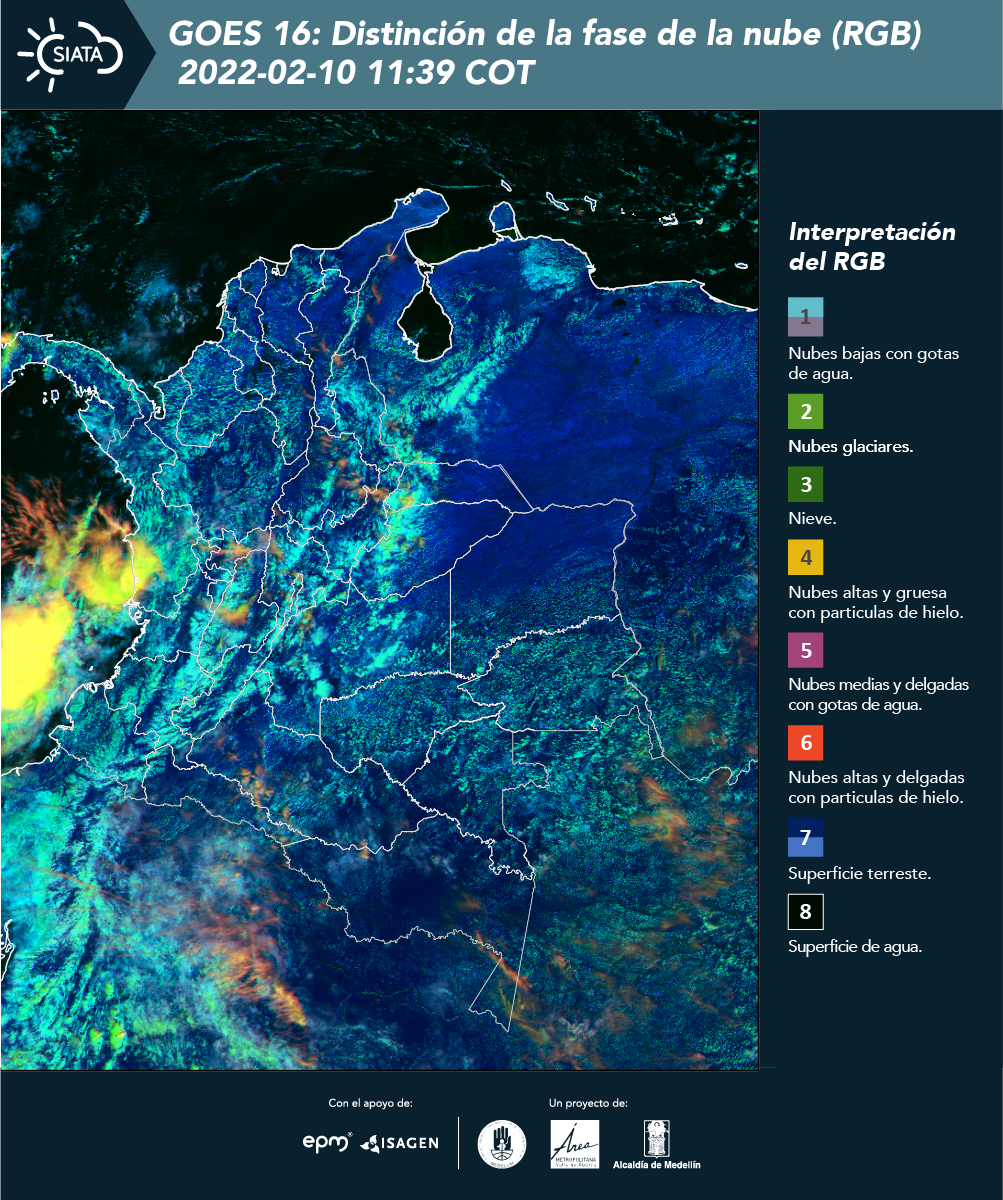Click the 'Nieve.' legend label
This screenshot has width=1003, height=1200.
812,519
